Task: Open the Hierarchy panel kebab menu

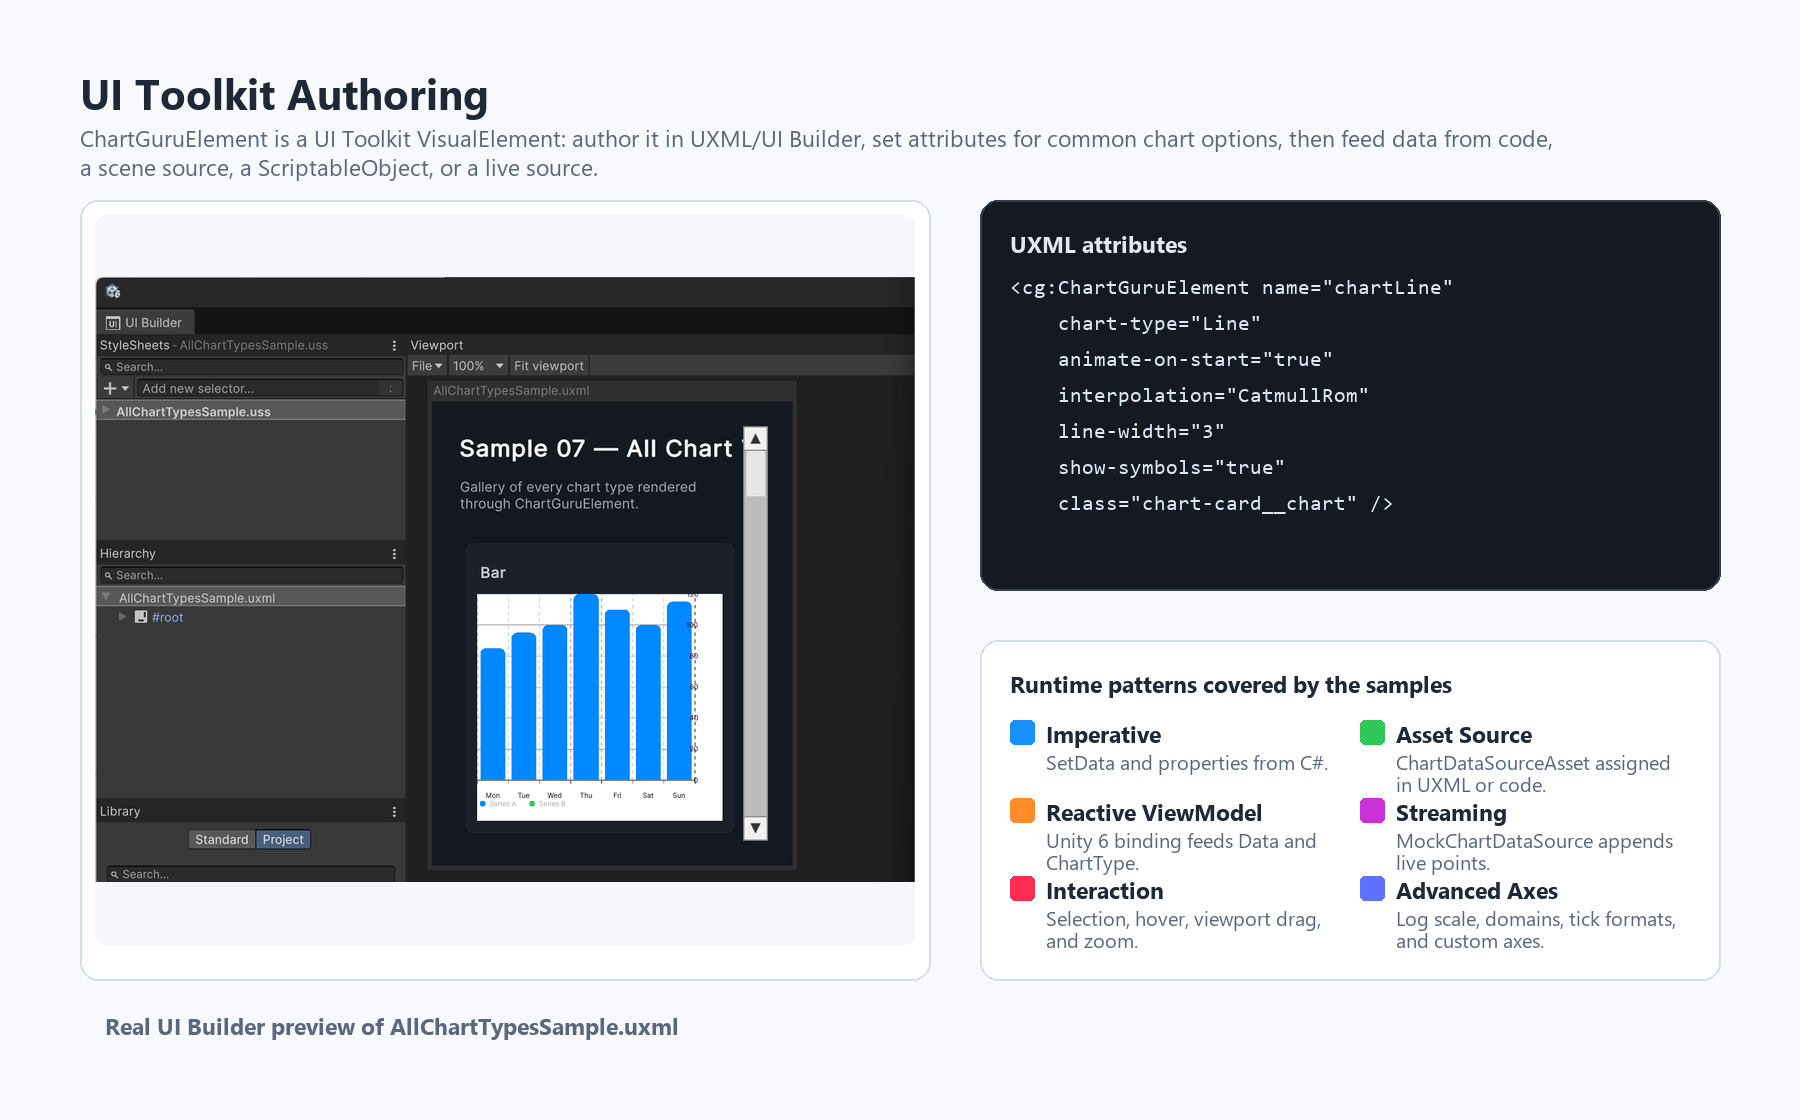Action: (394, 553)
